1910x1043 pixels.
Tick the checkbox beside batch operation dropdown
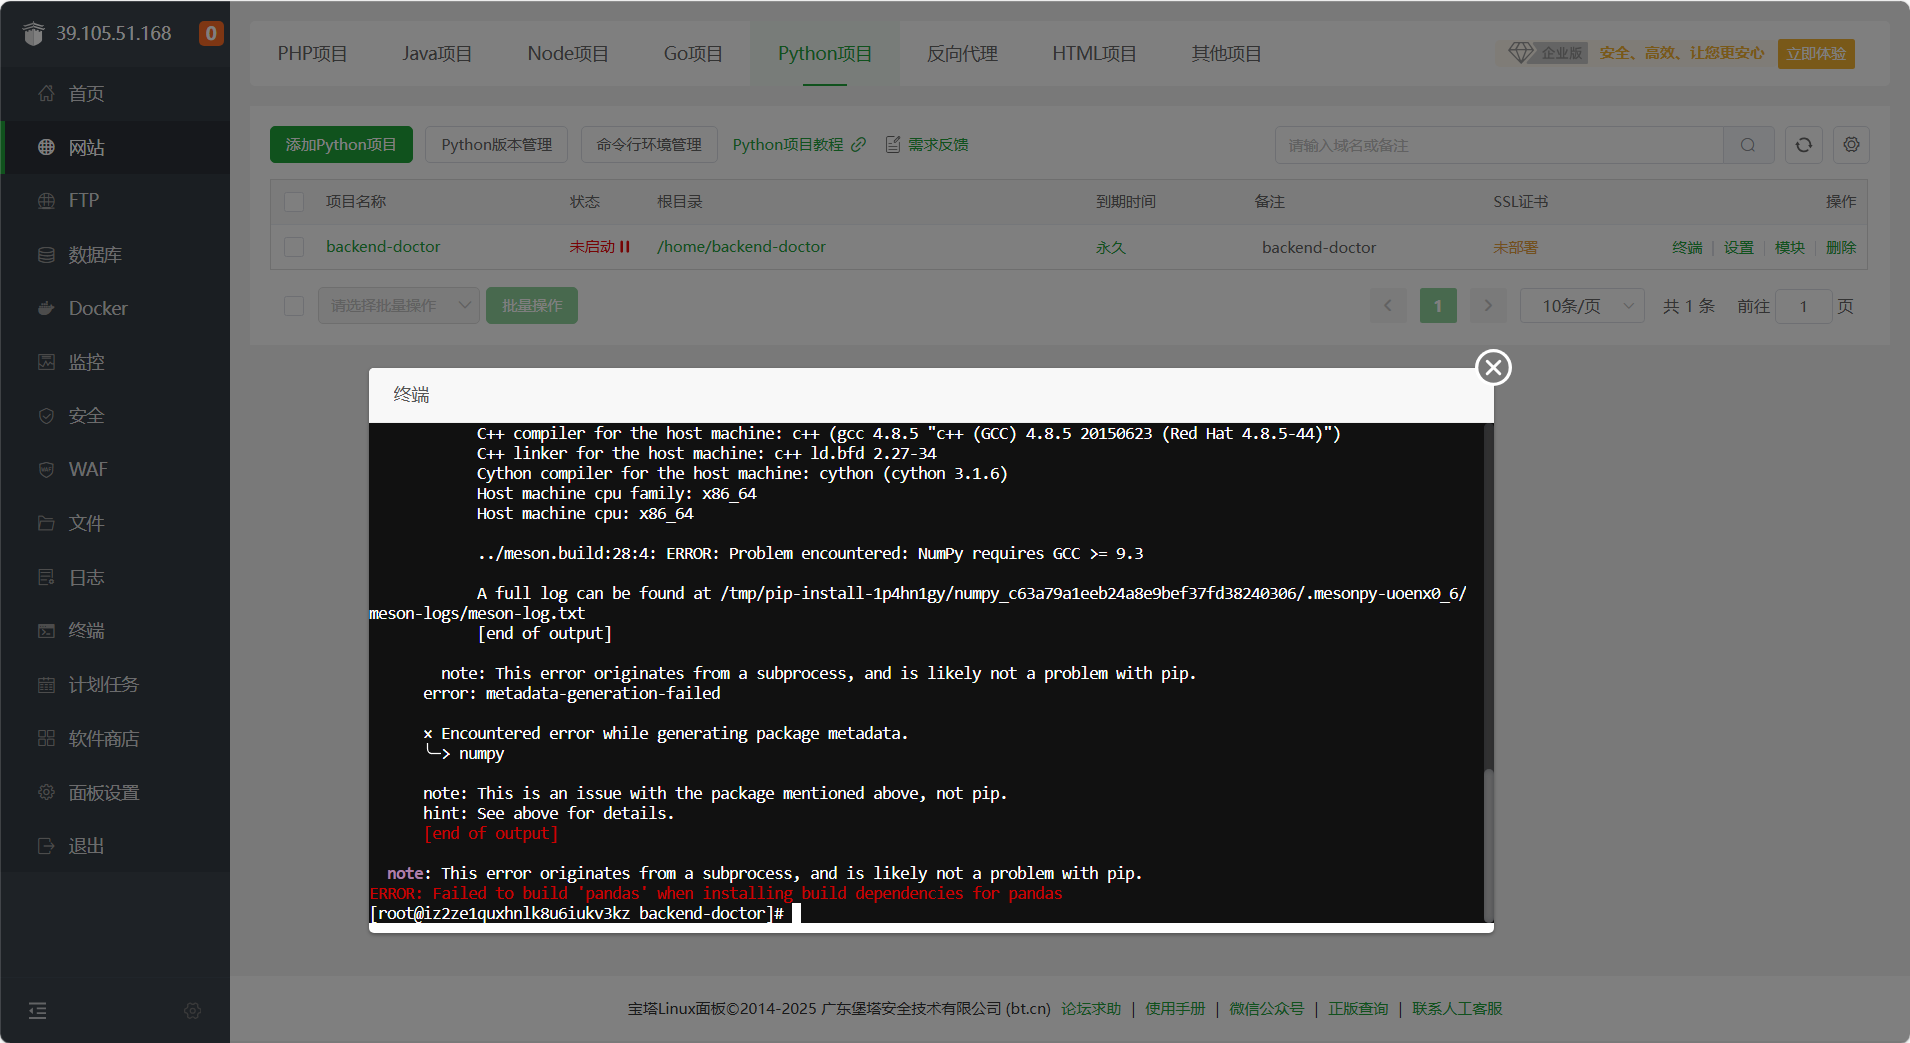pos(294,306)
